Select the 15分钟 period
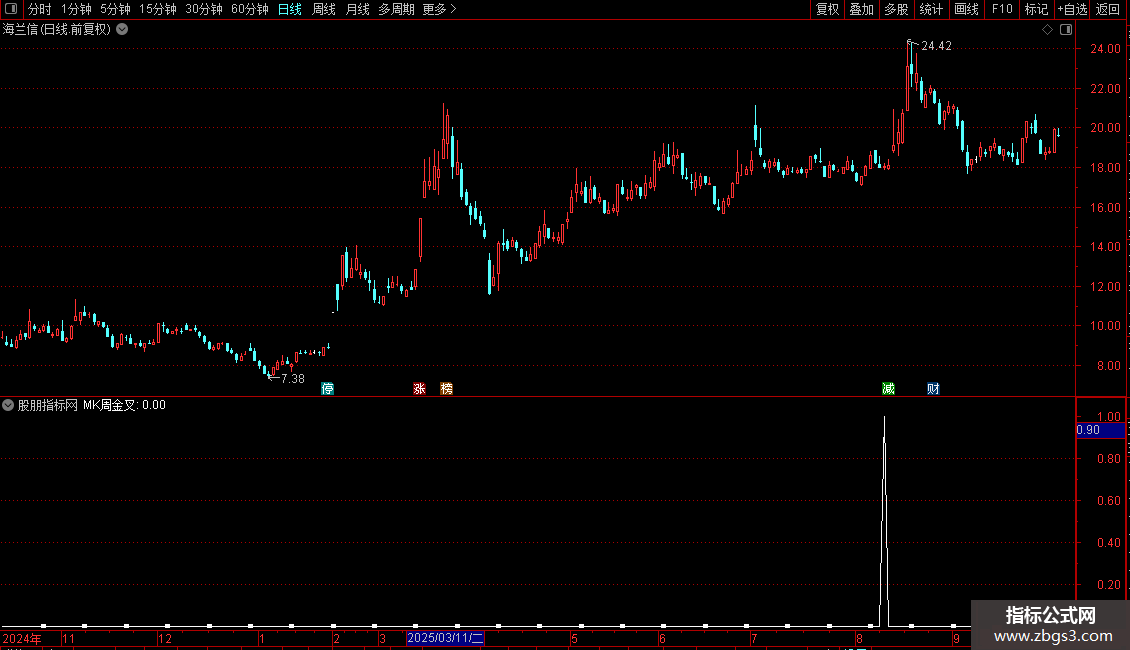Image resolution: width=1130 pixels, height=650 pixels. point(158,9)
